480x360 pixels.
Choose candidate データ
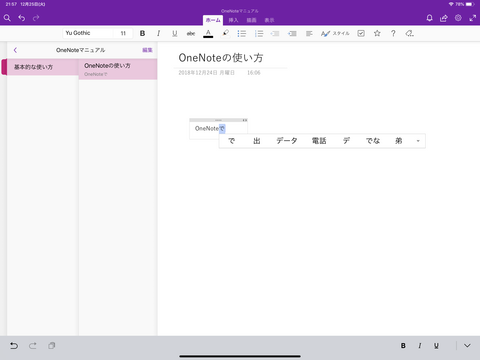[287, 141]
